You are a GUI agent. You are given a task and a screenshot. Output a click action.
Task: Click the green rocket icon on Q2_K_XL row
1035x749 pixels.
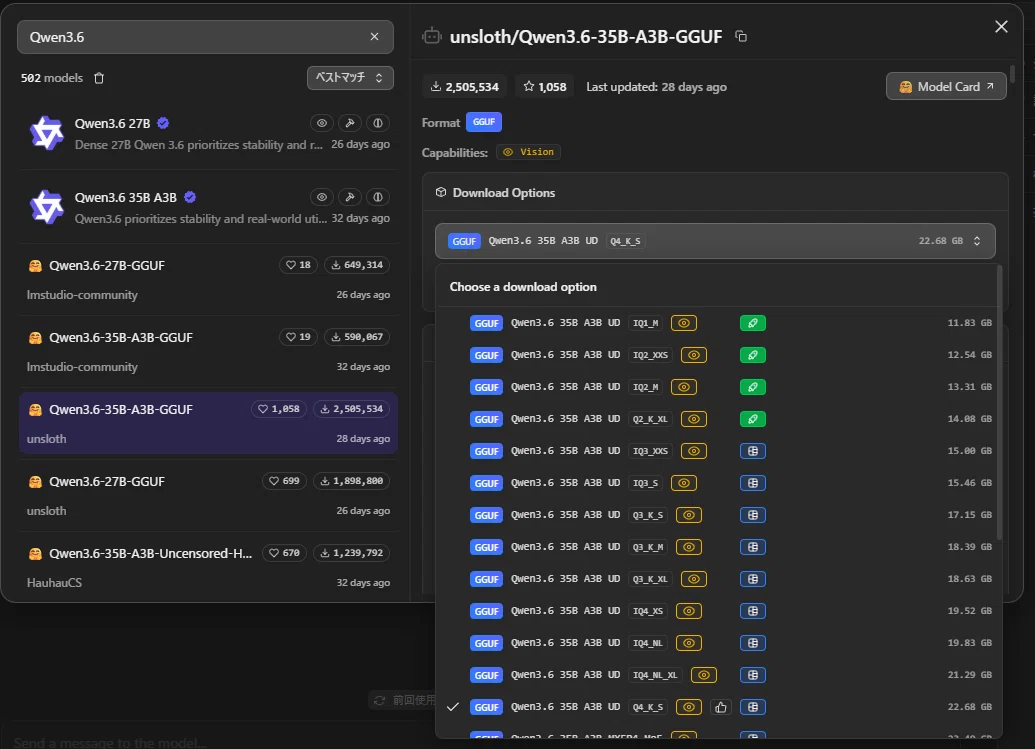pyautogui.click(x=752, y=419)
